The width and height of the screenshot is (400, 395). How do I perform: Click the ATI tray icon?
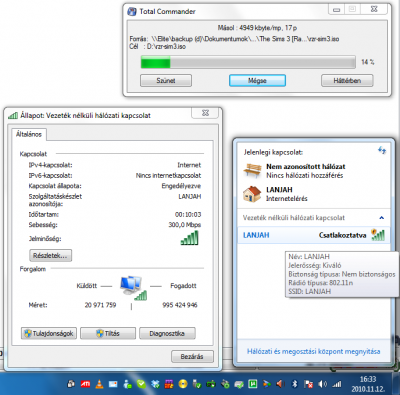tap(85, 384)
